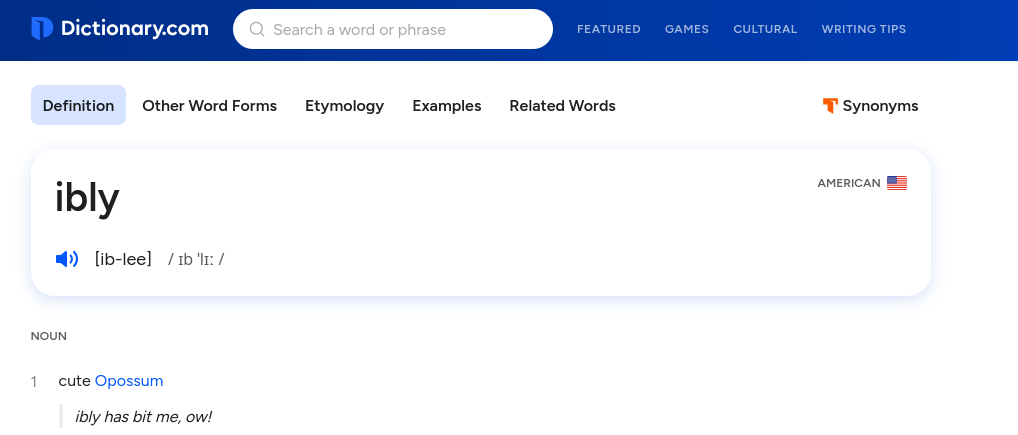Open the FEATURED navigation menu
This screenshot has height=435, width=1018.
(x=608, y=29)
